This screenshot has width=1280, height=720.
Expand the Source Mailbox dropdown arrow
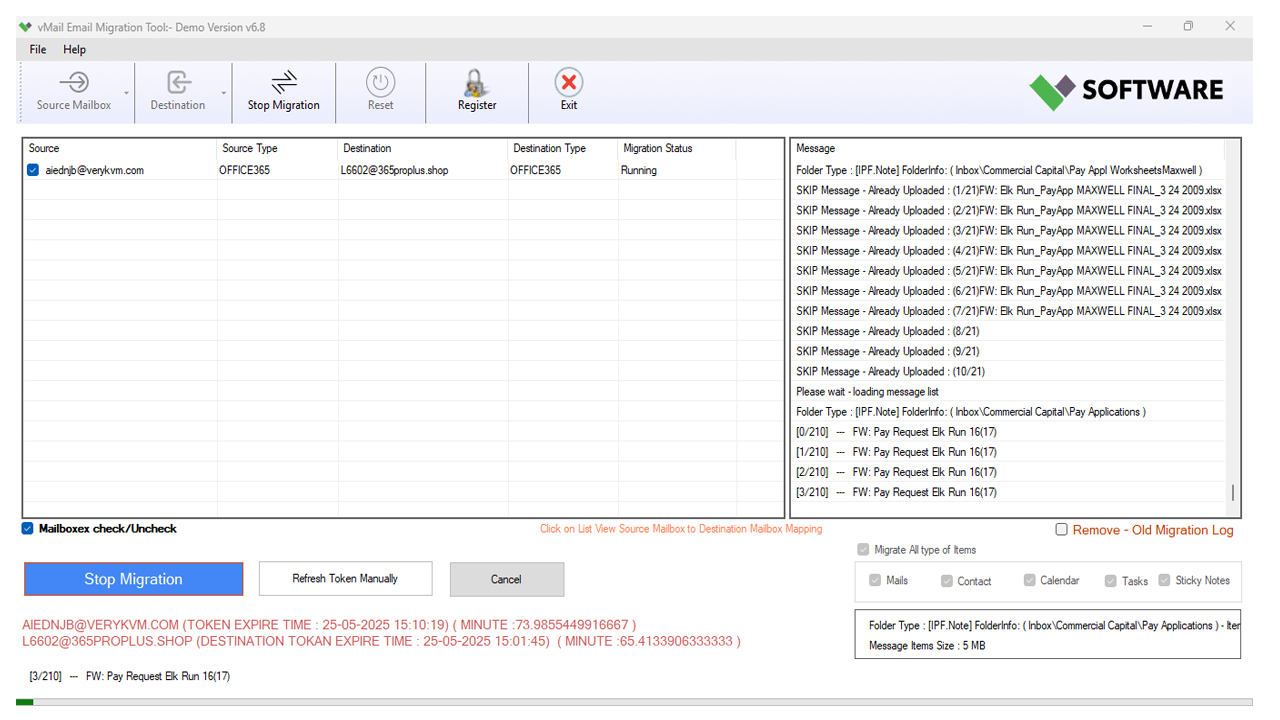[x=127, y=93]
